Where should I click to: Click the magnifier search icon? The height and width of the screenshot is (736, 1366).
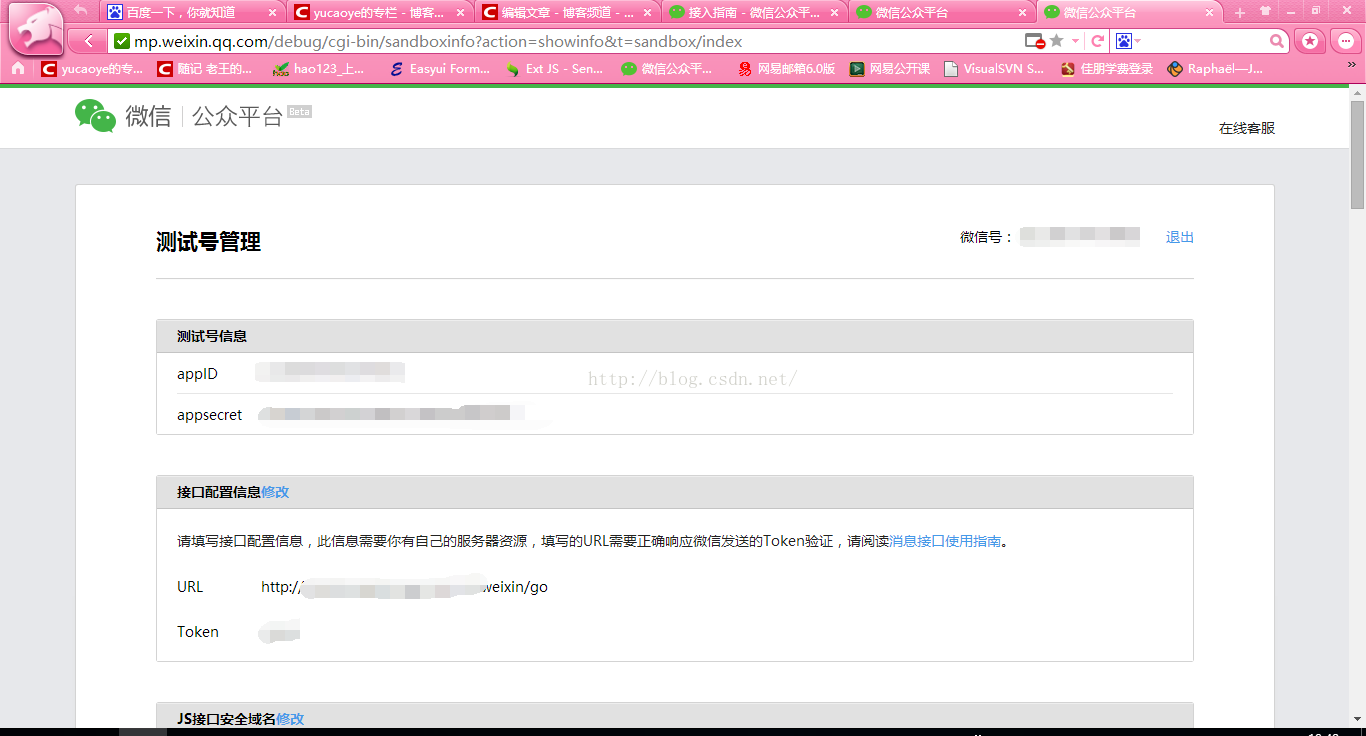[x=1277, y=41]
